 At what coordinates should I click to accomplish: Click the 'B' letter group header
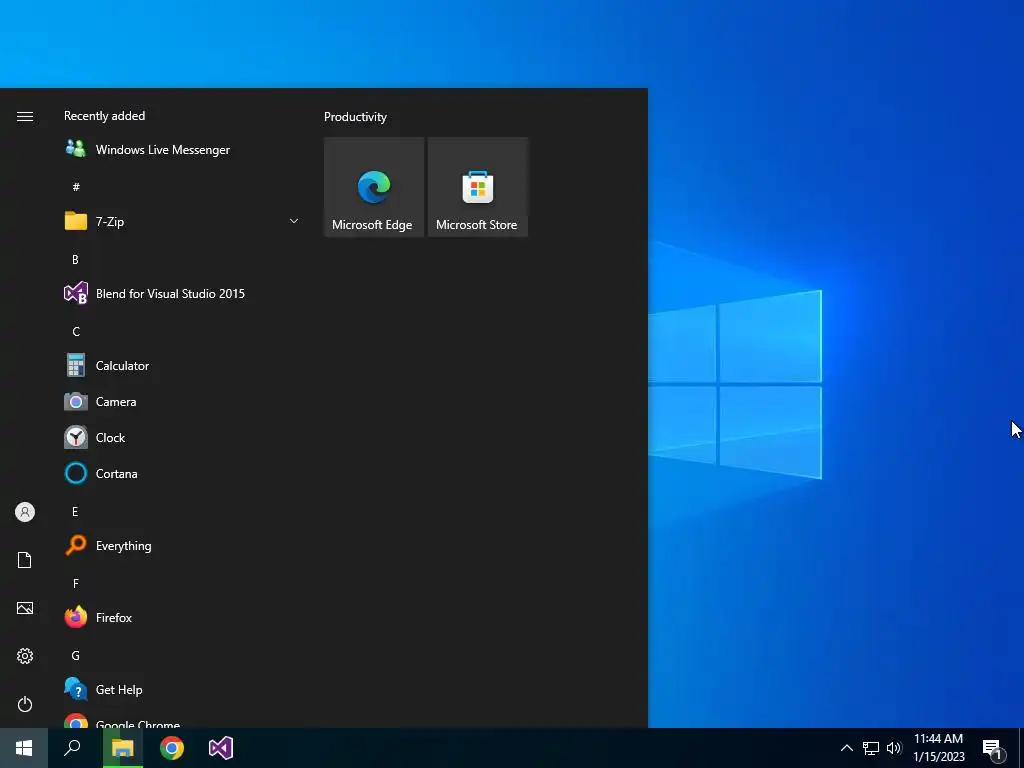[75, 259]
